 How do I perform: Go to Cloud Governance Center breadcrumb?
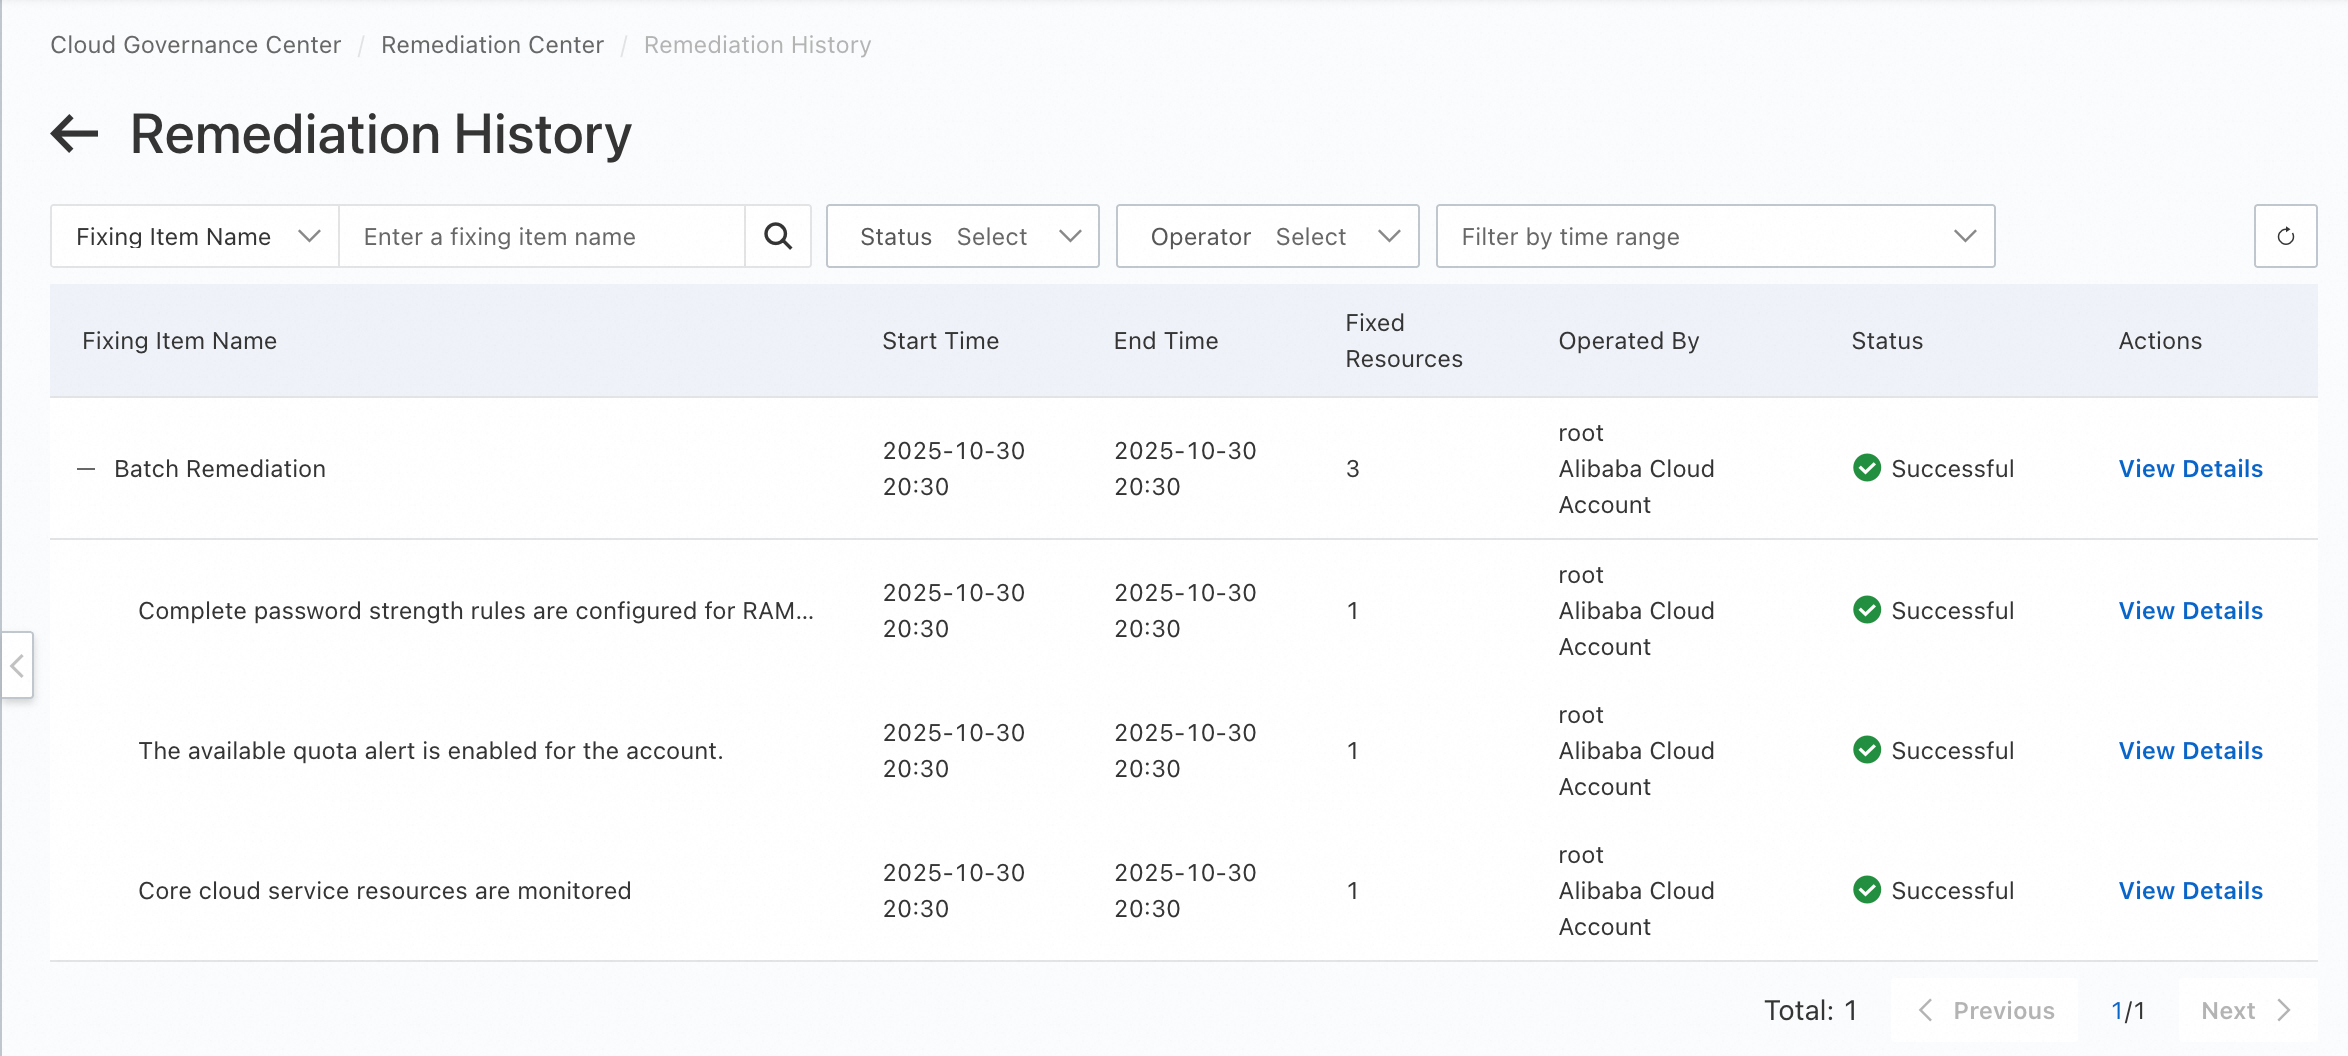(196, 45)
